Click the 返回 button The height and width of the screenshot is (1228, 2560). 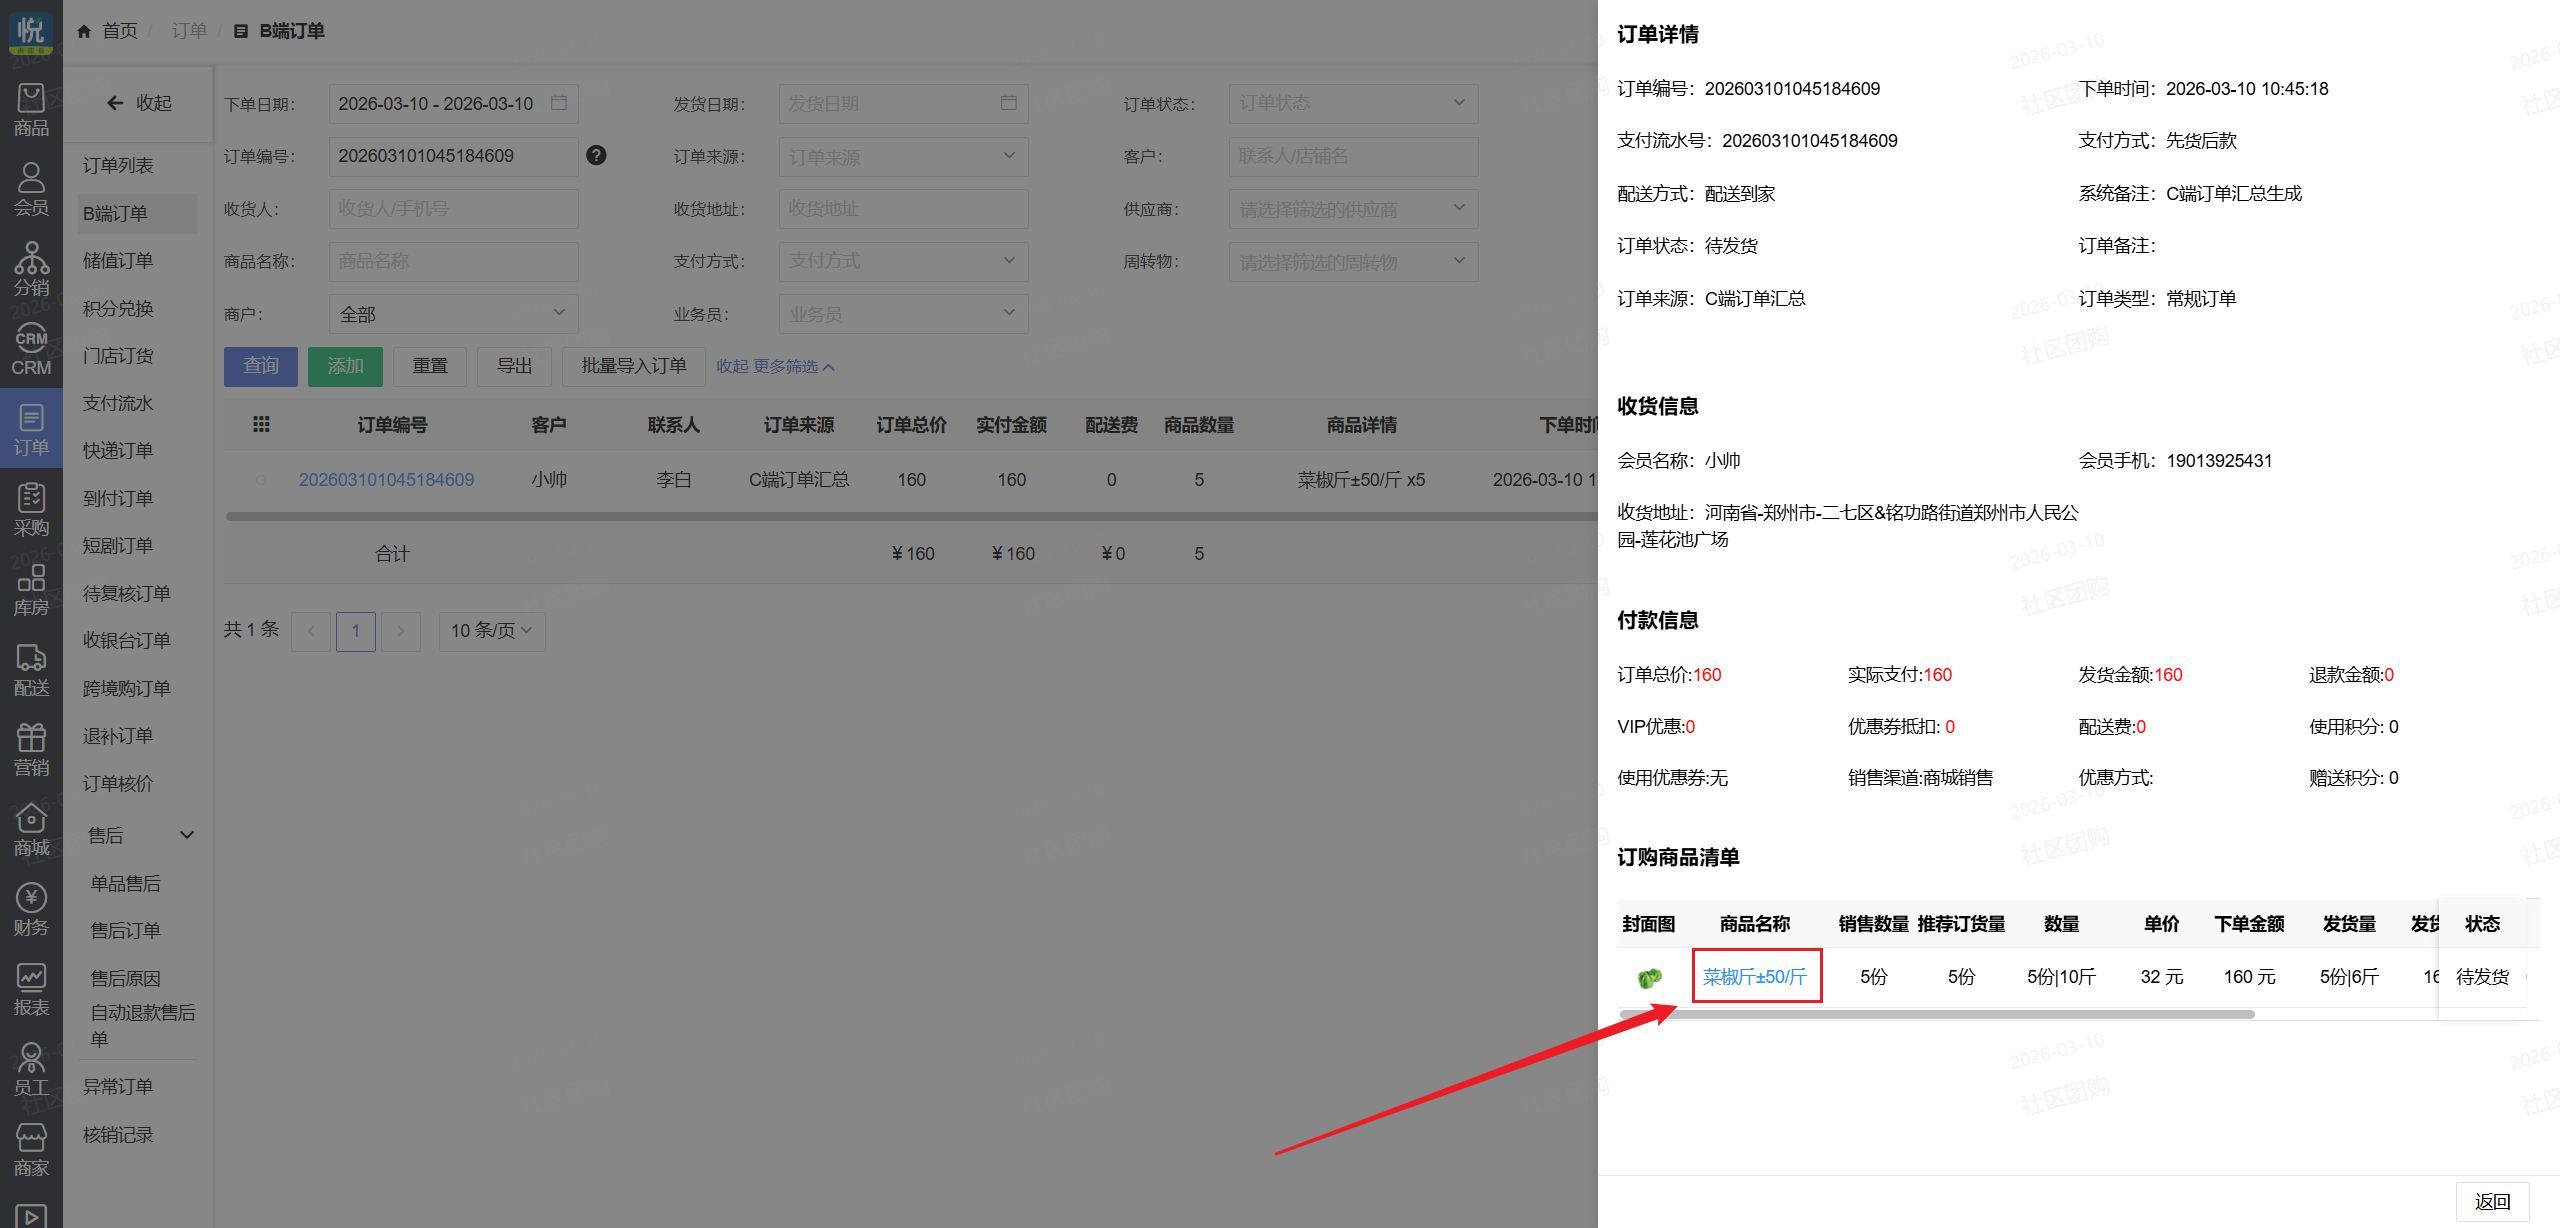2491,1201
